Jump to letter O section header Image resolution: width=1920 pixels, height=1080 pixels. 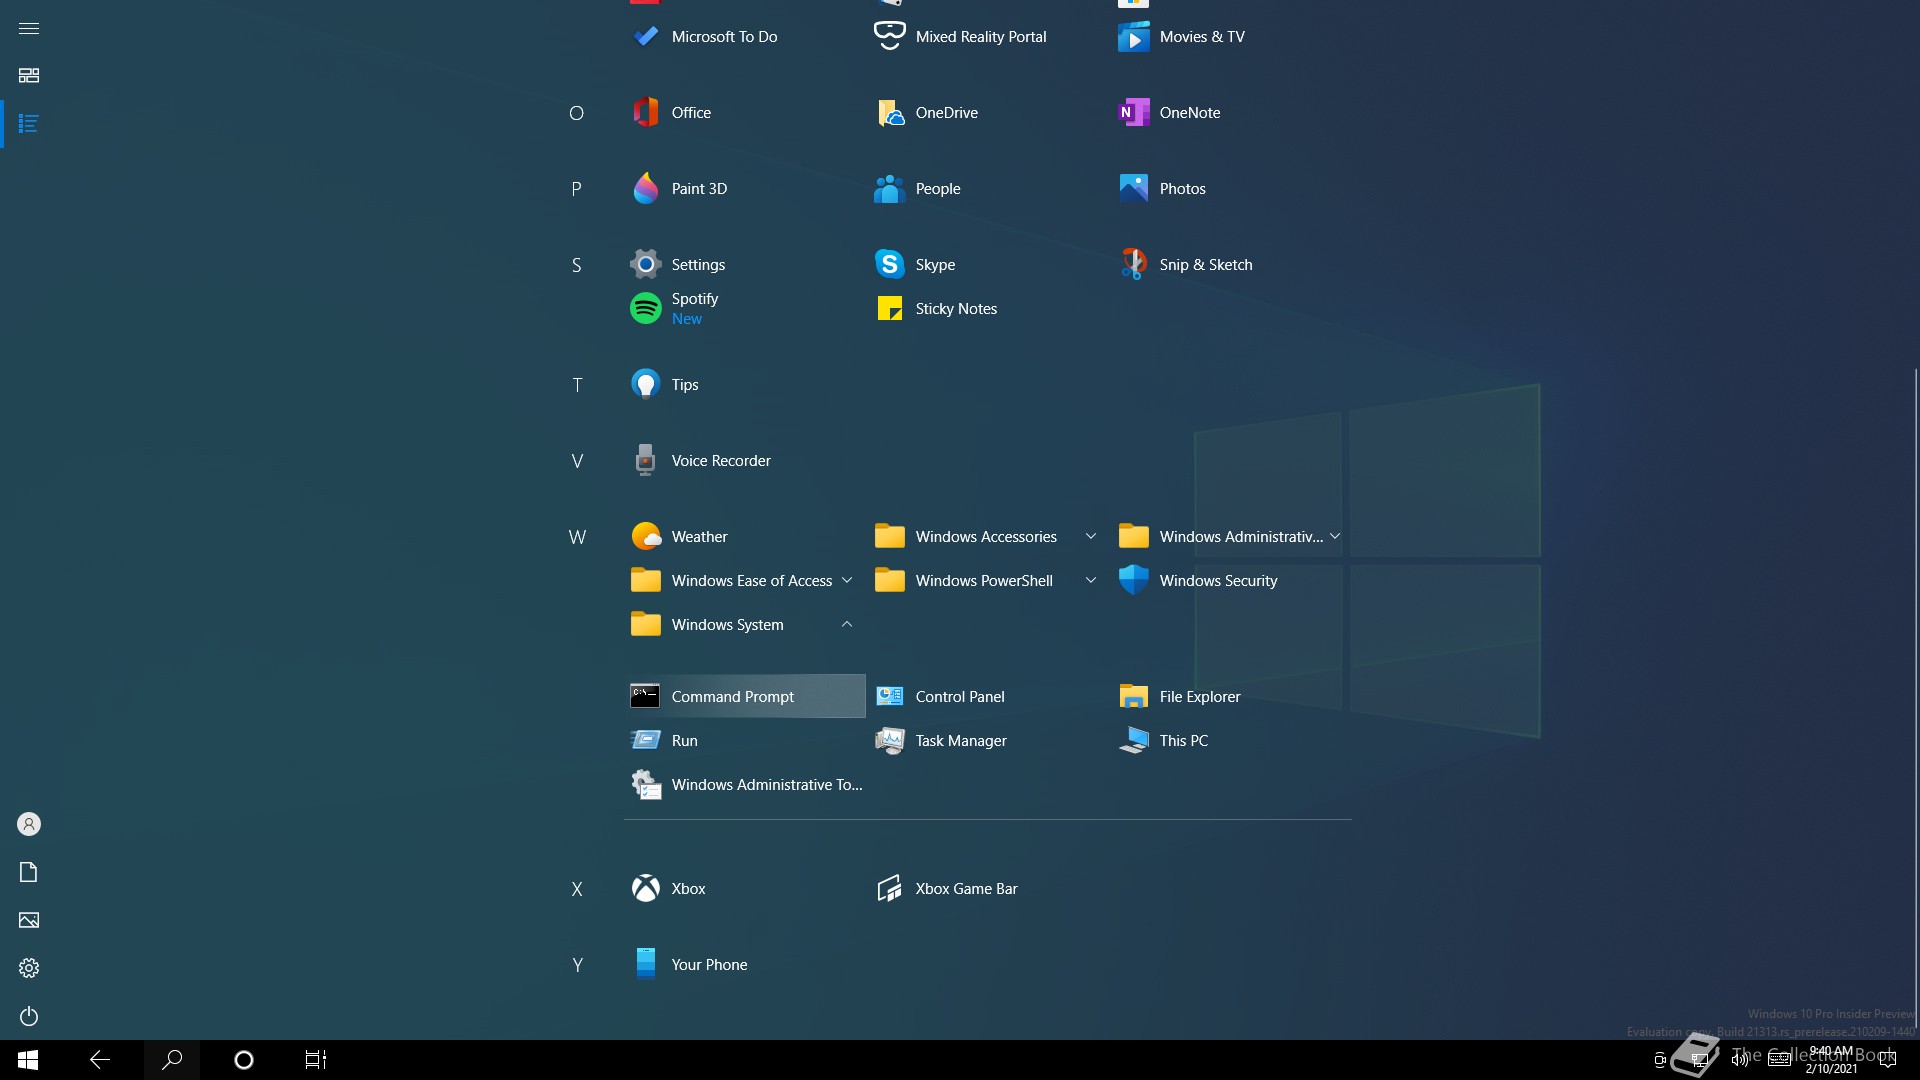coord(577,113)
